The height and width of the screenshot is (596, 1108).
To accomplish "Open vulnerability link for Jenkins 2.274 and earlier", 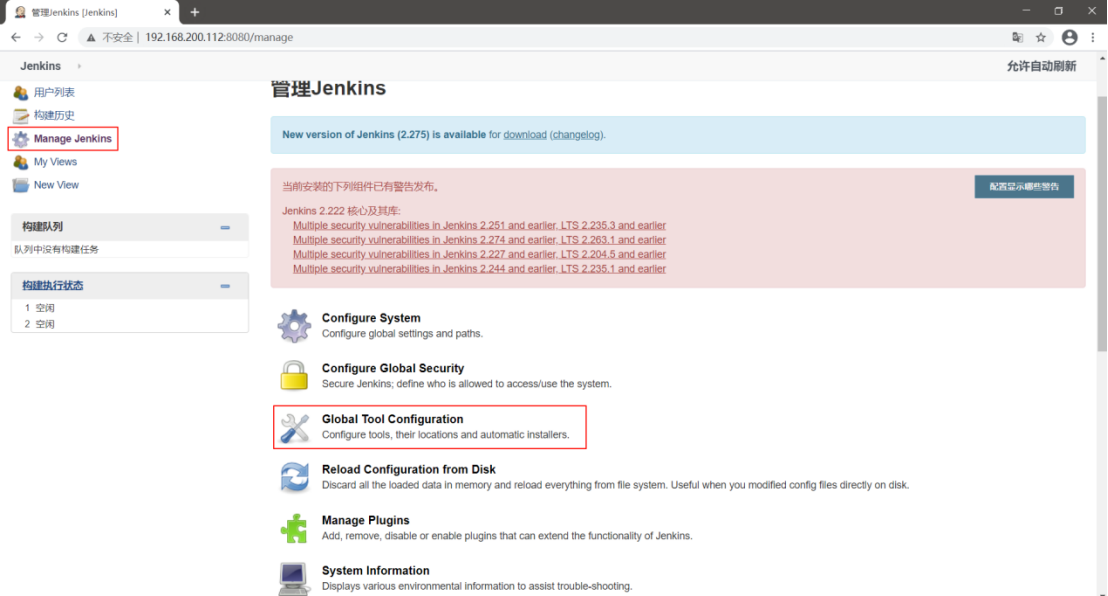I will (479, 240).
